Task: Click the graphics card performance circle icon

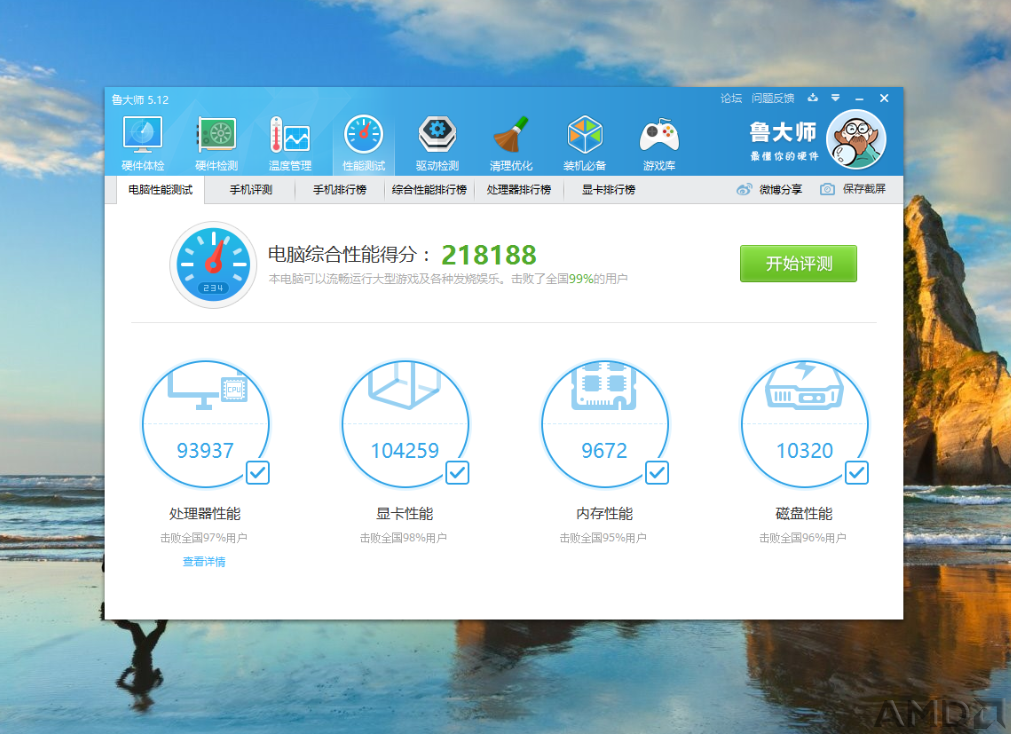Action: 405,423
